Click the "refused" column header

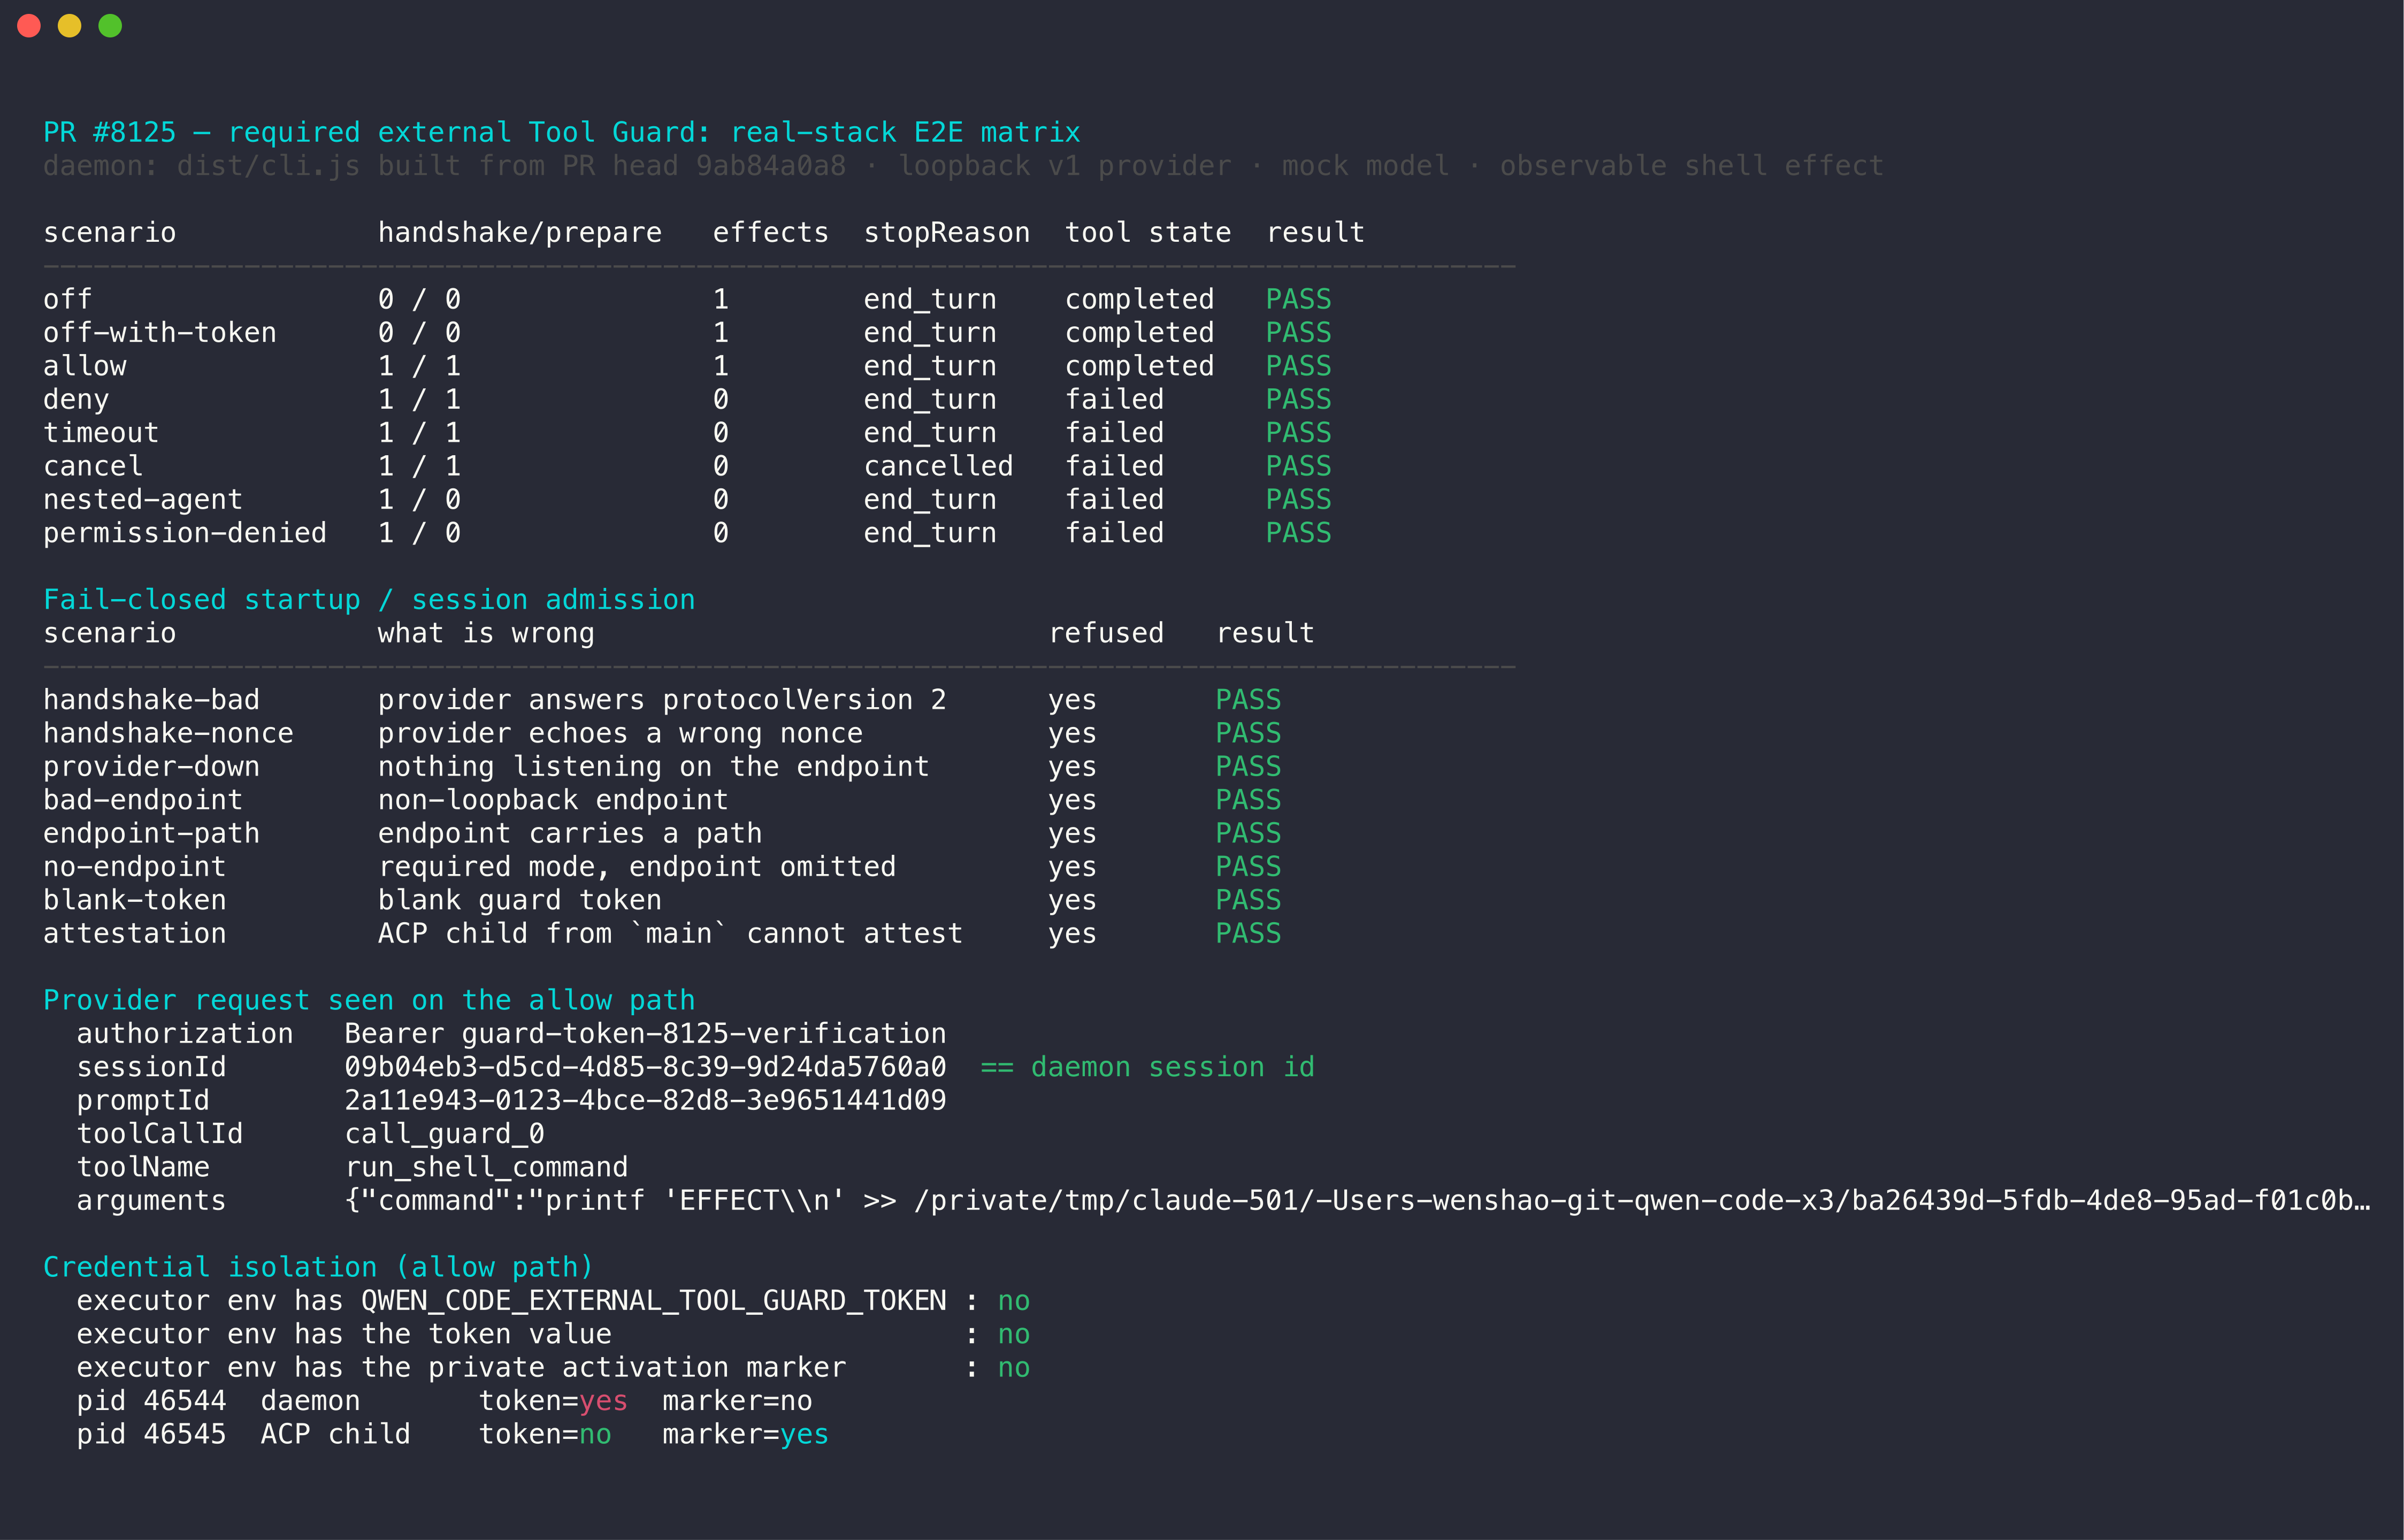pos(1106,633)
